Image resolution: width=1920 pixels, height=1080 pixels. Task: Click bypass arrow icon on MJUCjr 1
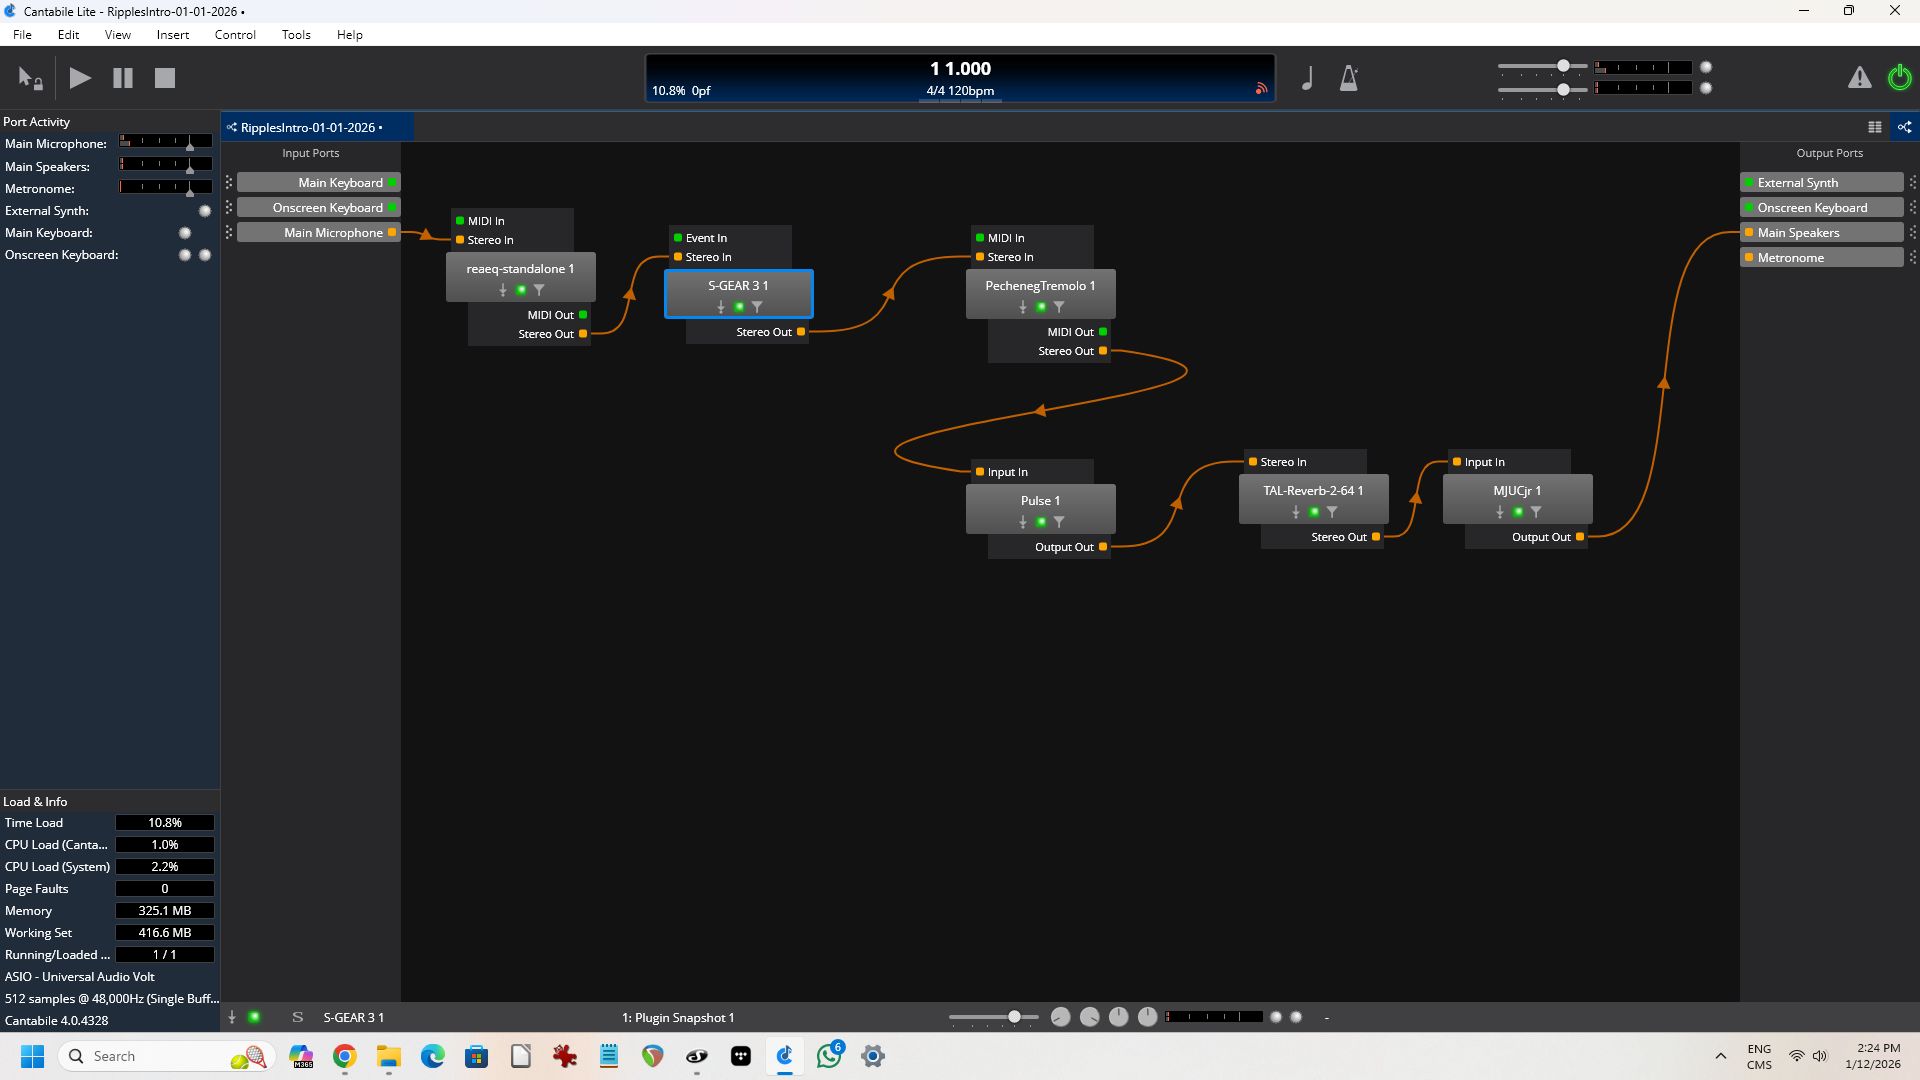coord(1499,512)
